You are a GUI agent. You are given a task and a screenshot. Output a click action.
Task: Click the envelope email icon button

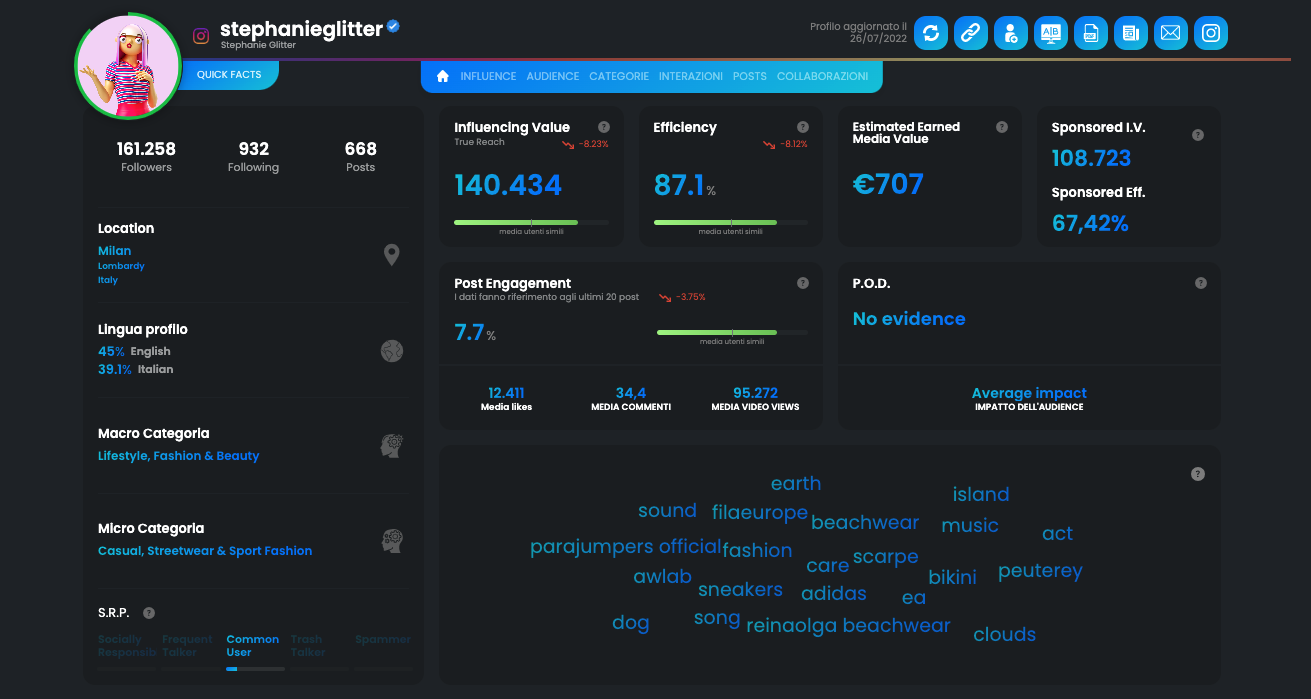(1170, 33)
